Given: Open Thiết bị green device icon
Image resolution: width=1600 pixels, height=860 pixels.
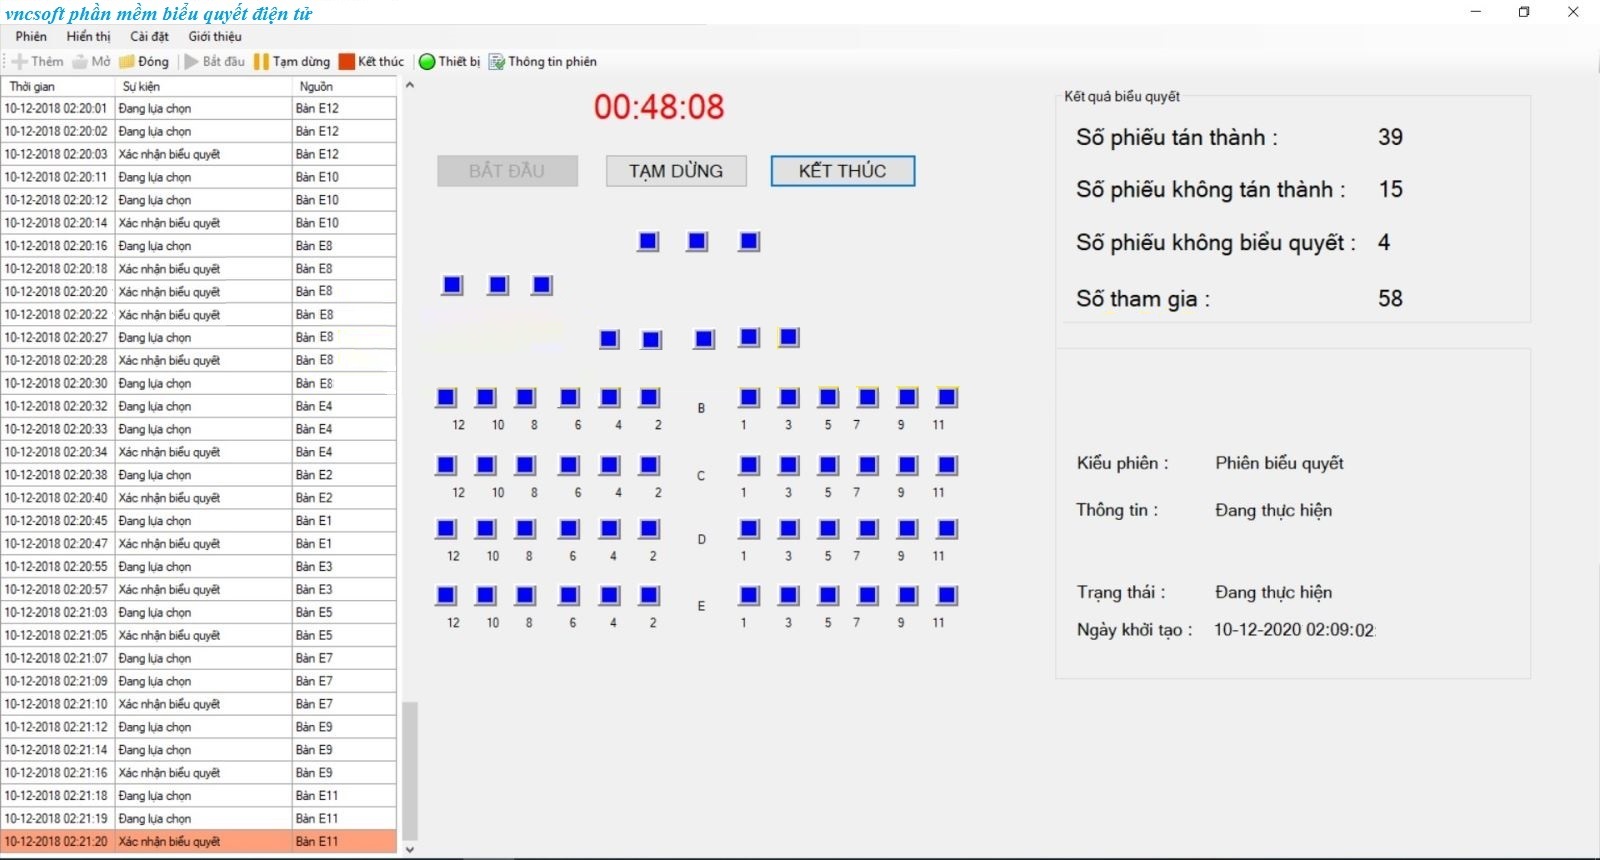Looking at the screenshot, I should pyautogui.click(x=427, y=62).
